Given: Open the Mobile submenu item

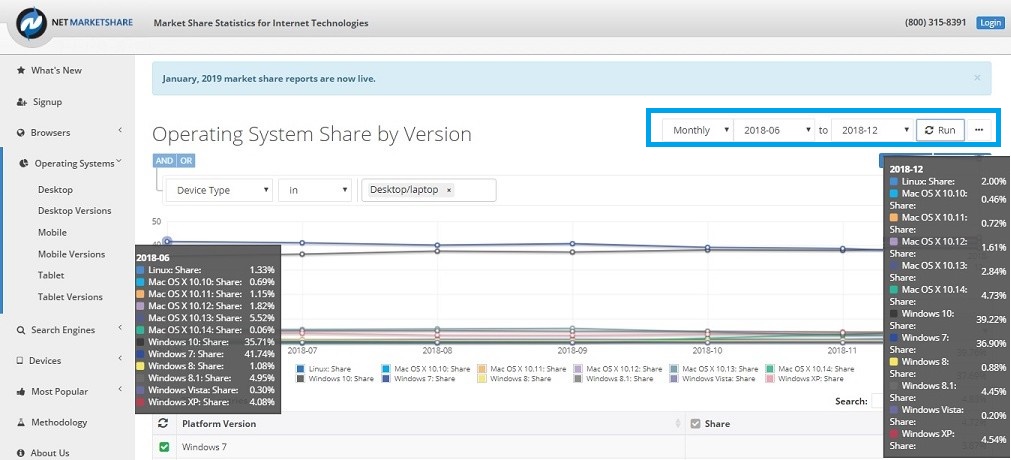Looking at the screenshot, I should pos(52,232).
